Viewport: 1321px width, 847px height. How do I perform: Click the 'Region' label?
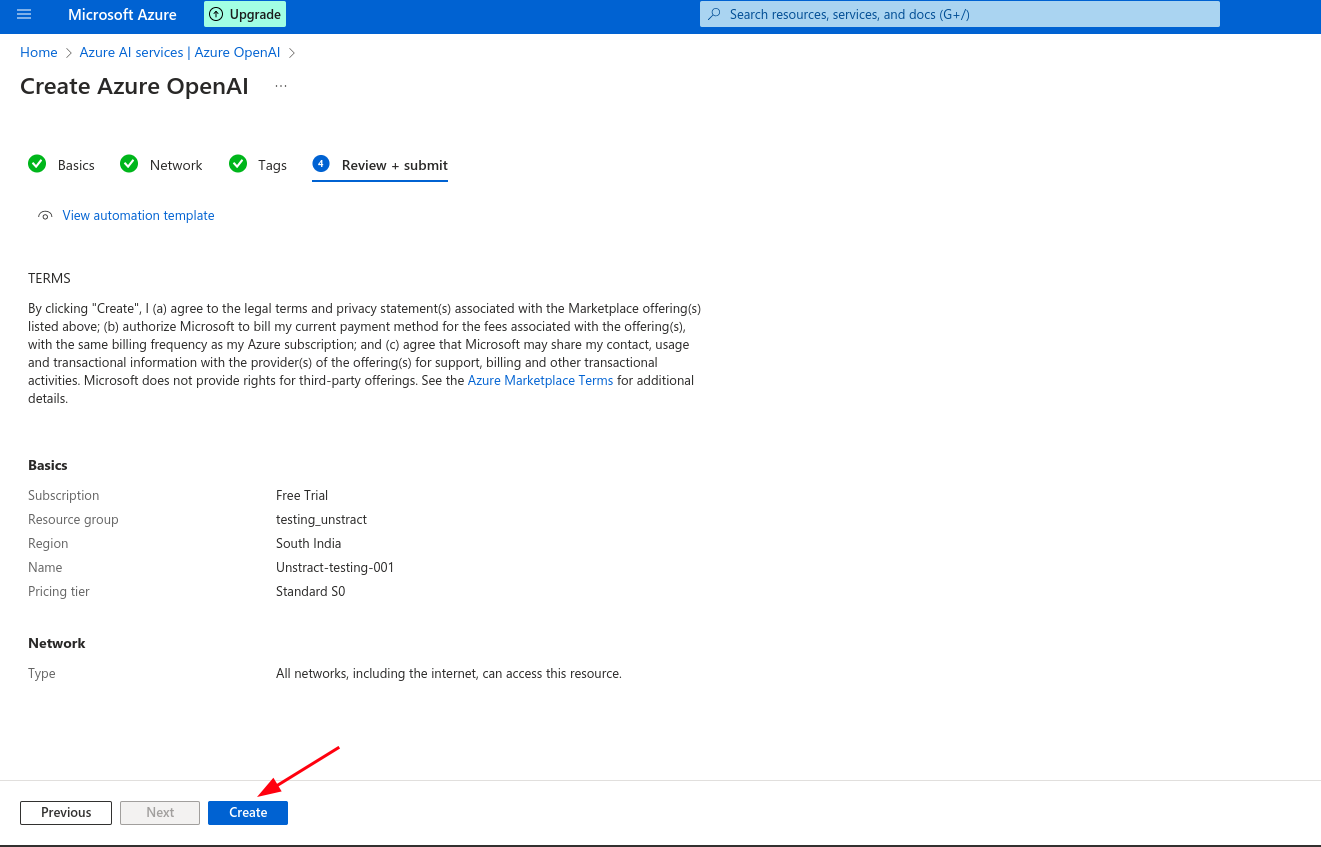pyautogui.click(x=48, y=543)
